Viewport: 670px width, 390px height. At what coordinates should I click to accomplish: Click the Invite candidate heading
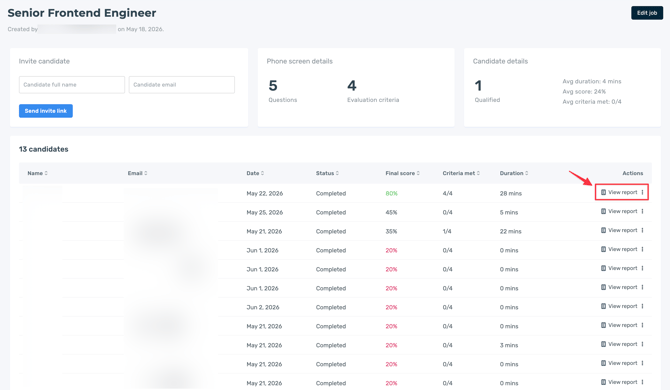point(44,61)
